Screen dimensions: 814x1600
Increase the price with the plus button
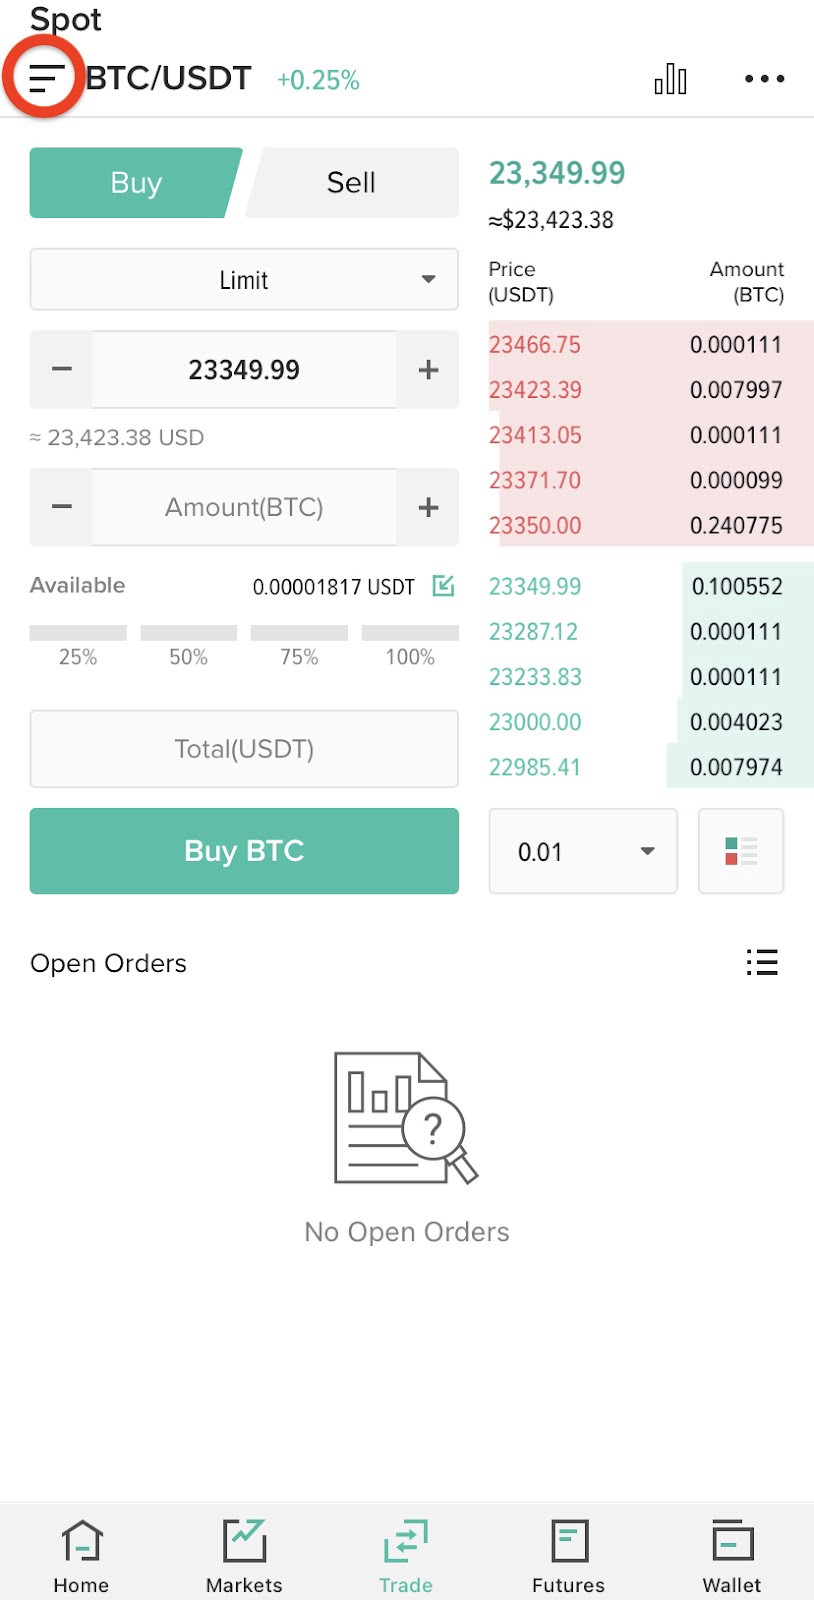click(x=428, y=370)
